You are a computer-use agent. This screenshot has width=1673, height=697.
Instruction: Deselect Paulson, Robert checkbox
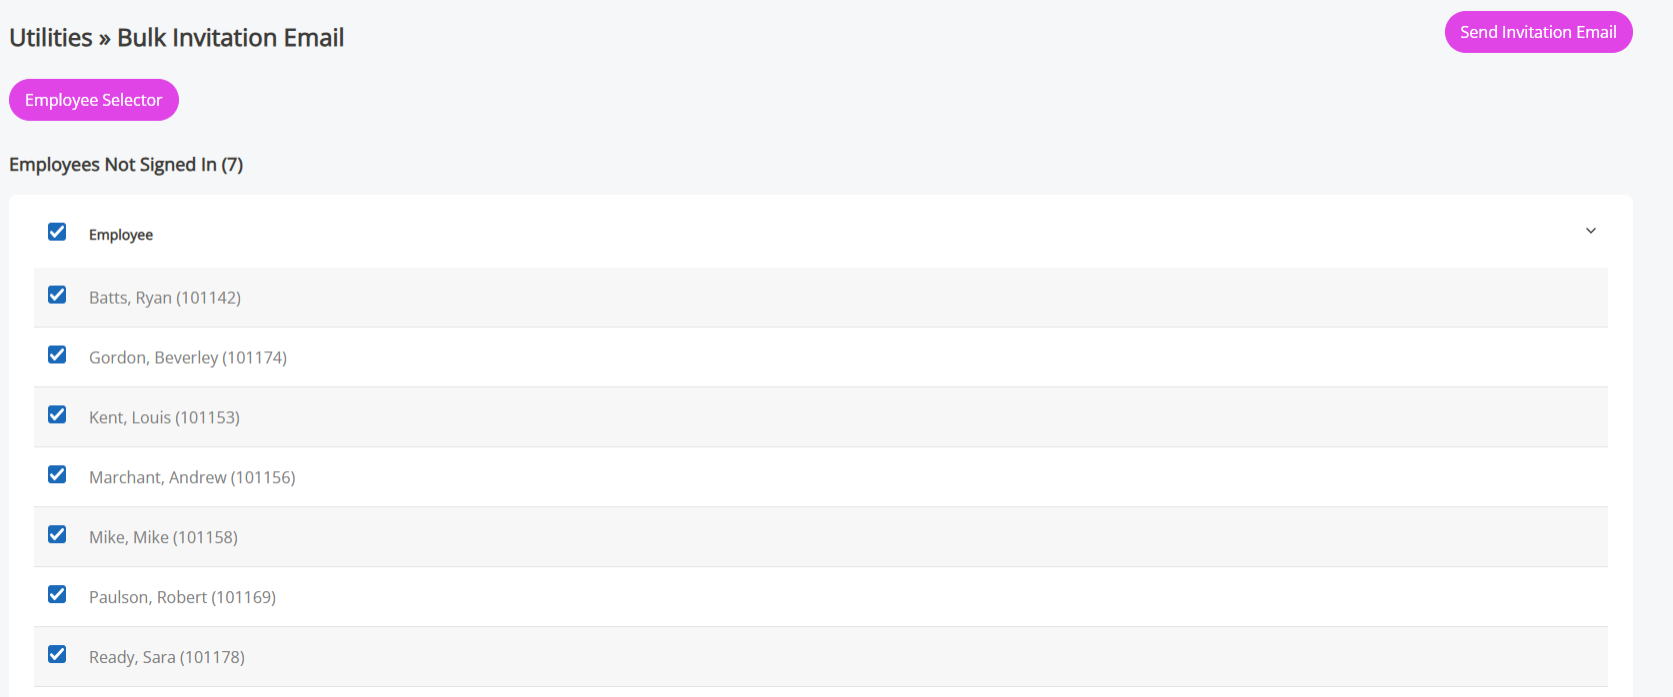[57, 595]
